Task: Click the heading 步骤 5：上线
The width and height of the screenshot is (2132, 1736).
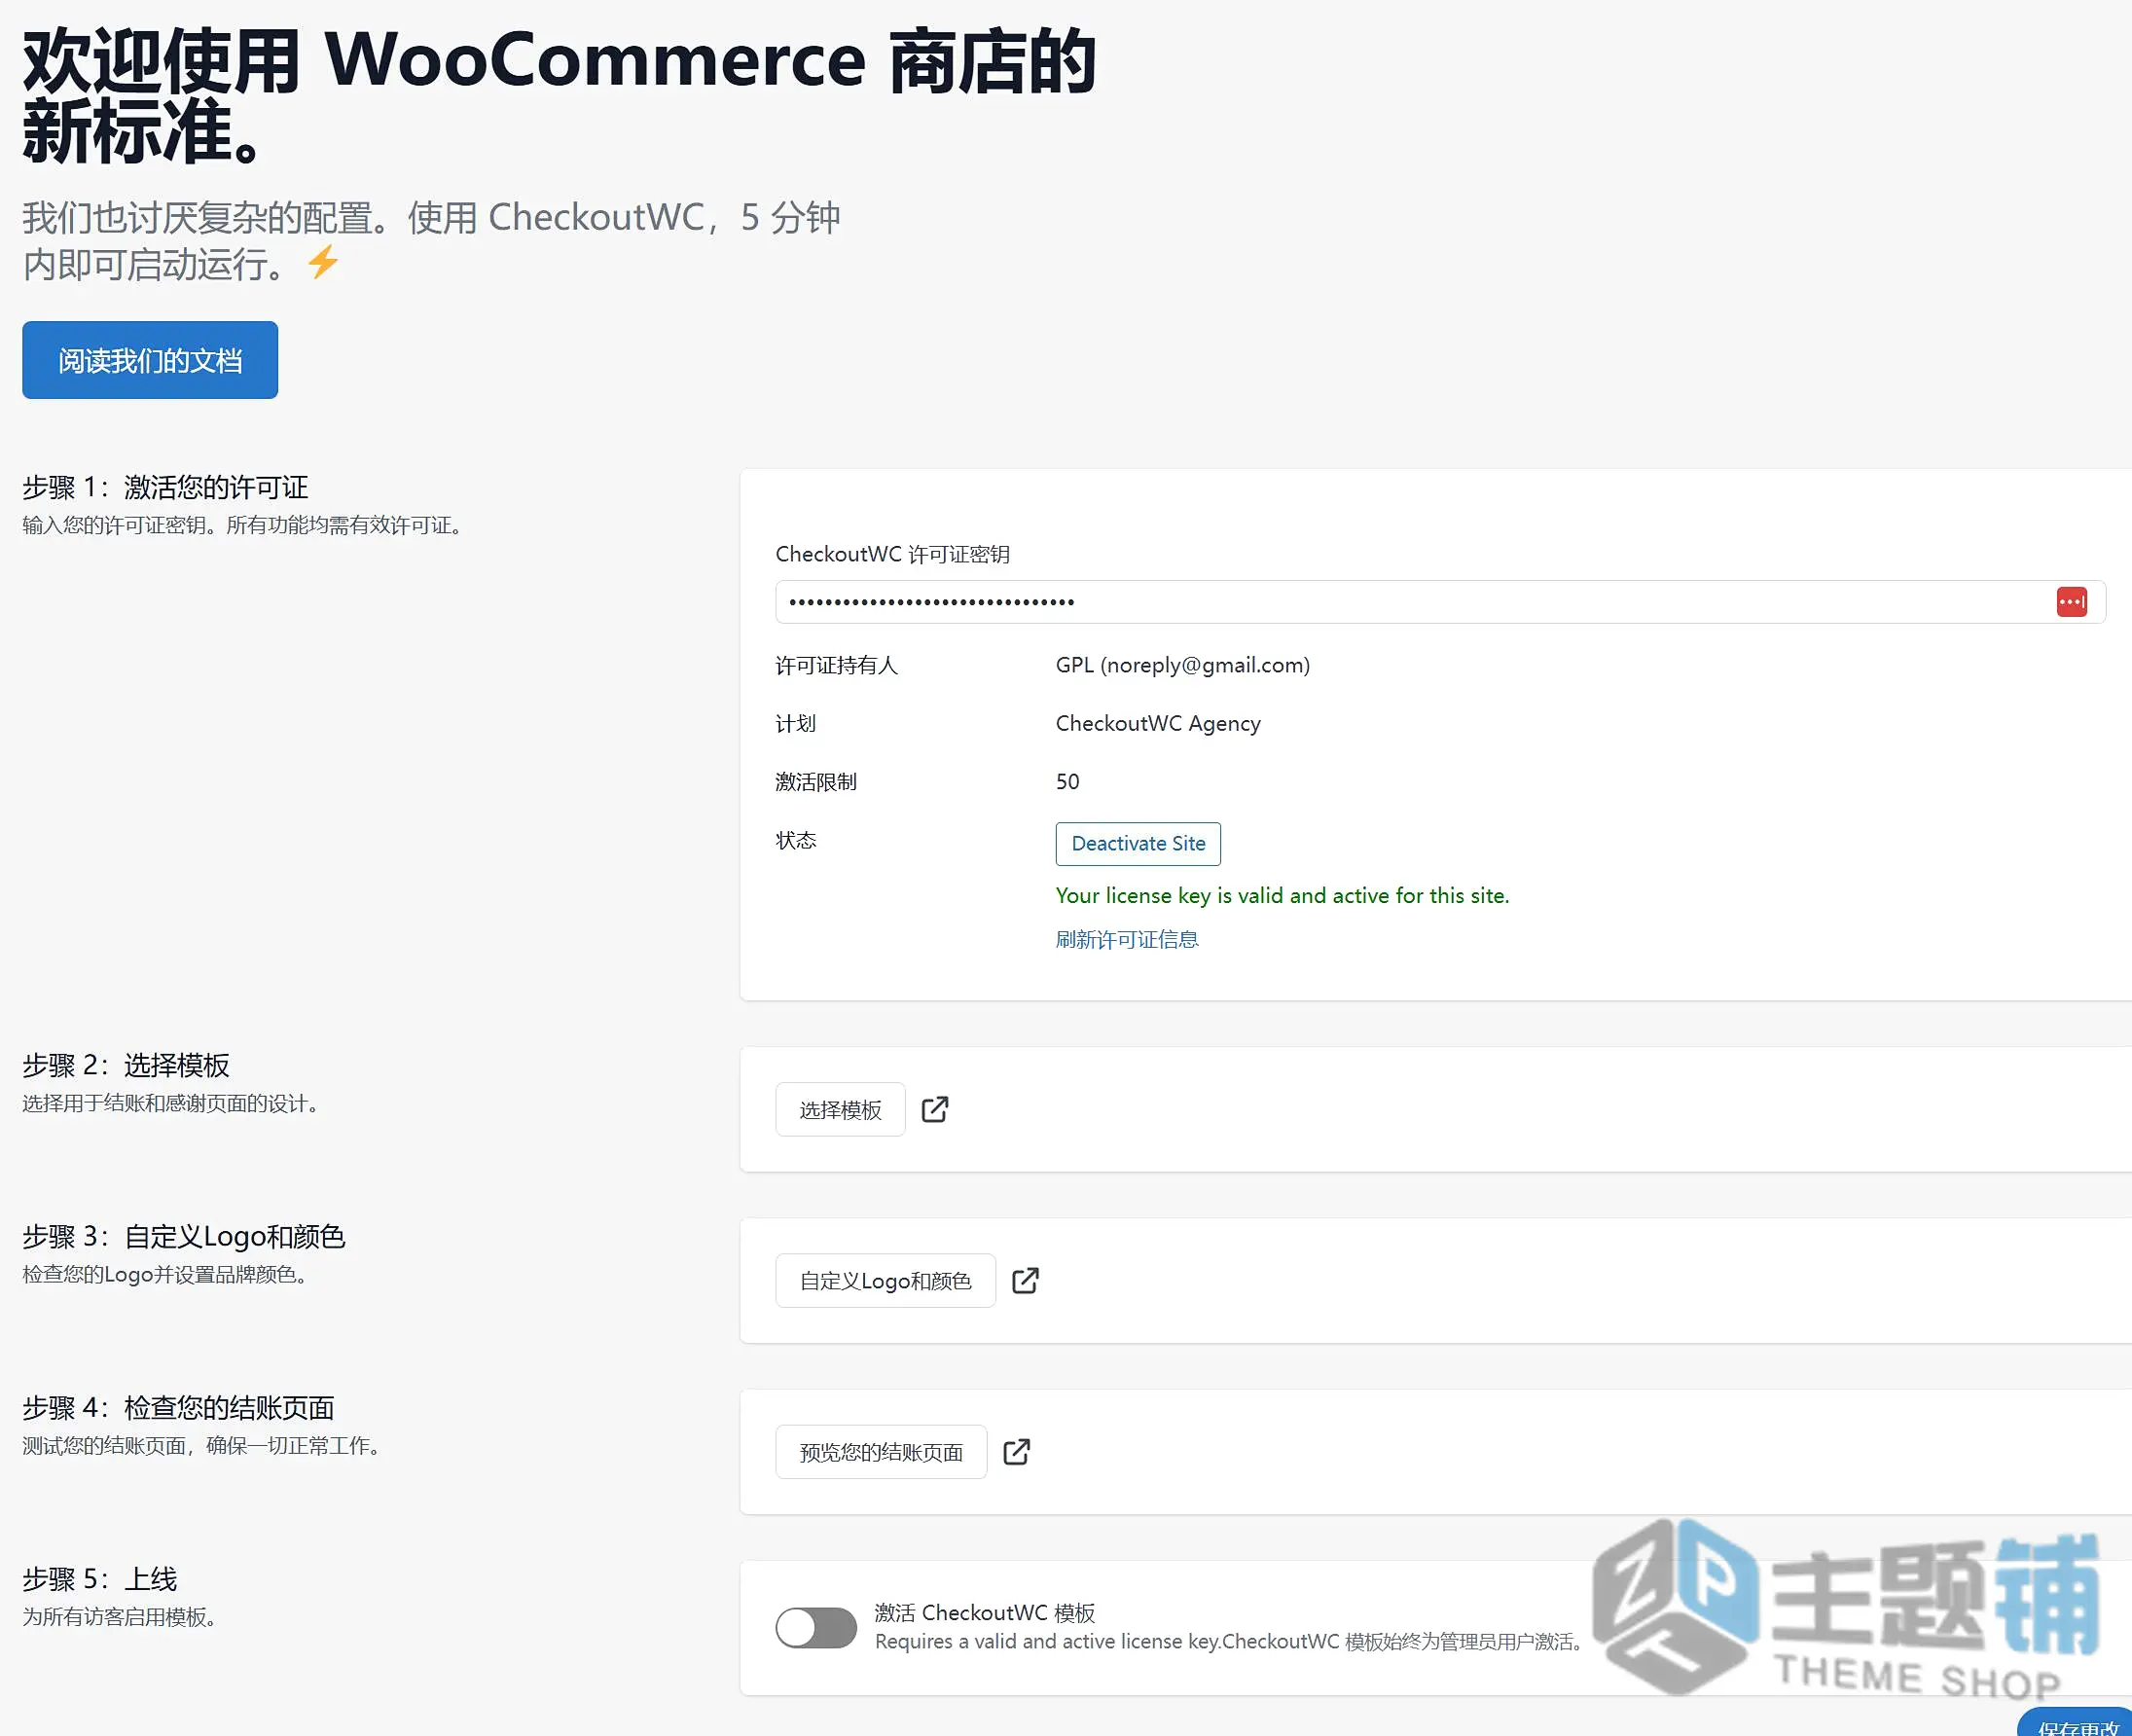Action: [x=100, y=1578]
